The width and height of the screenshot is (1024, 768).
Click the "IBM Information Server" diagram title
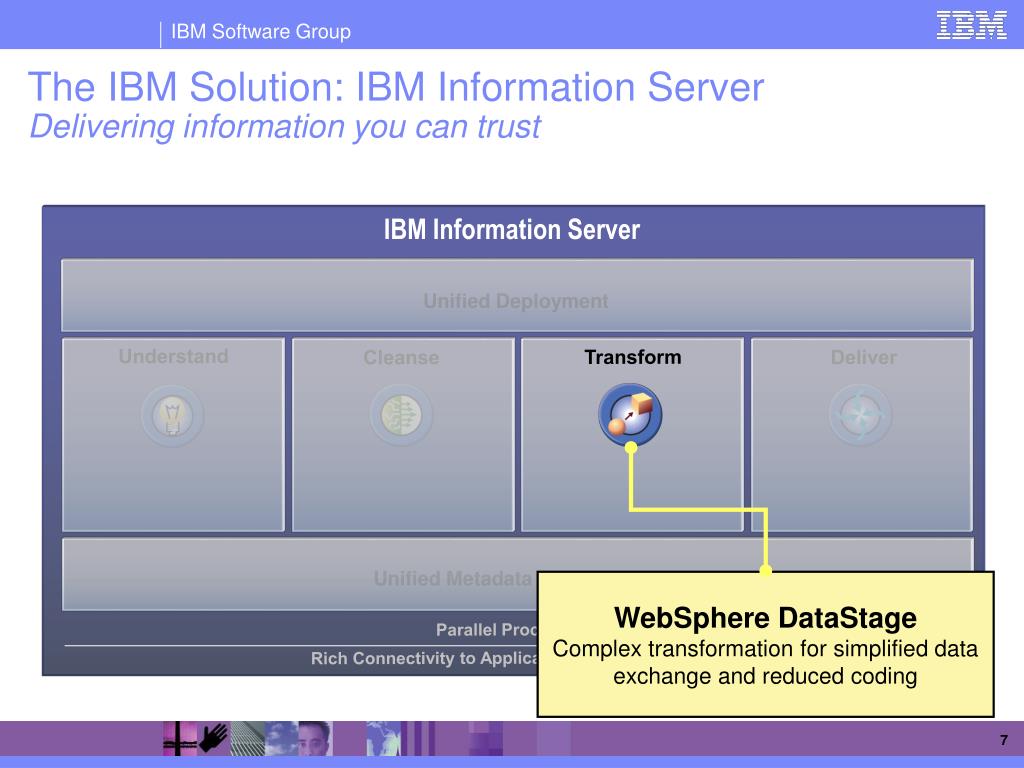point(511,230)
